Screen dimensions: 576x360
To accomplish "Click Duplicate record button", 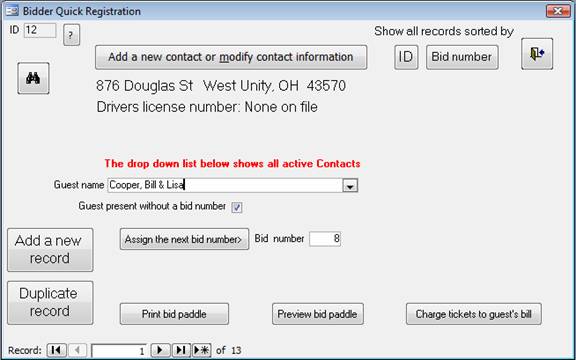I will coord(50,303).
